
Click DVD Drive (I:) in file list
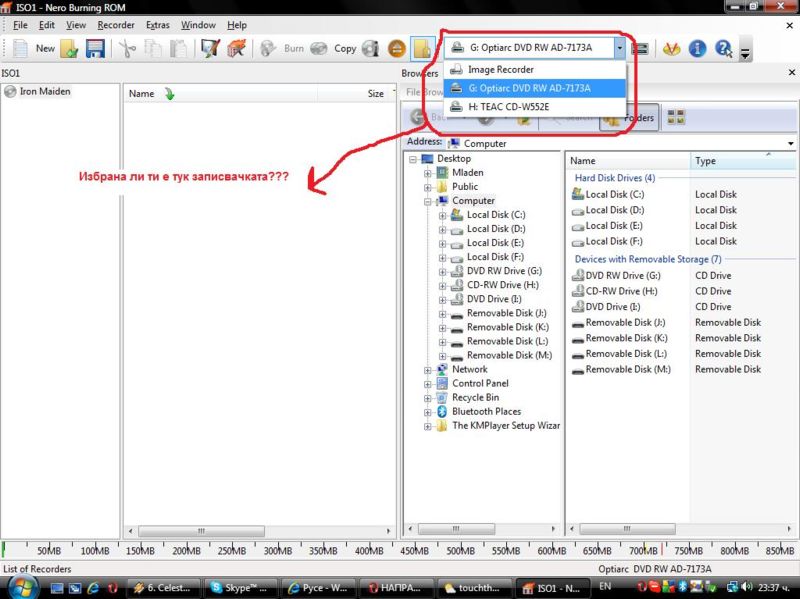(612, 307)
